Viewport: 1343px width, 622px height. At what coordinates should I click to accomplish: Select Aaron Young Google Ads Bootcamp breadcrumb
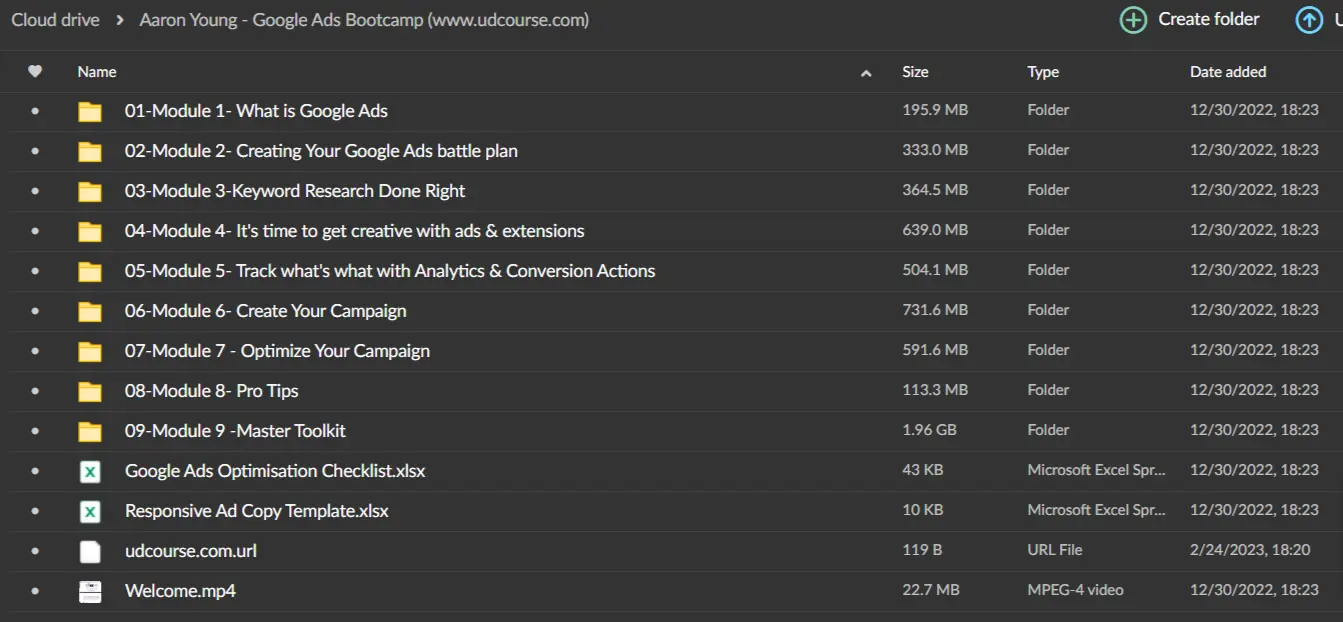click(364, 20)
